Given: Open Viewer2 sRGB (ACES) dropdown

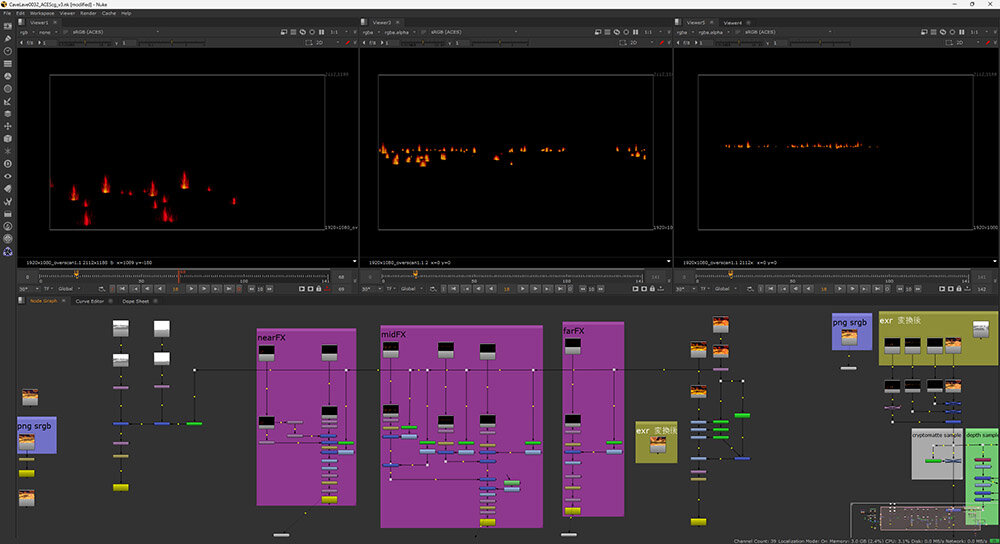Looking at the screenshot, I should tap(472, 32).
